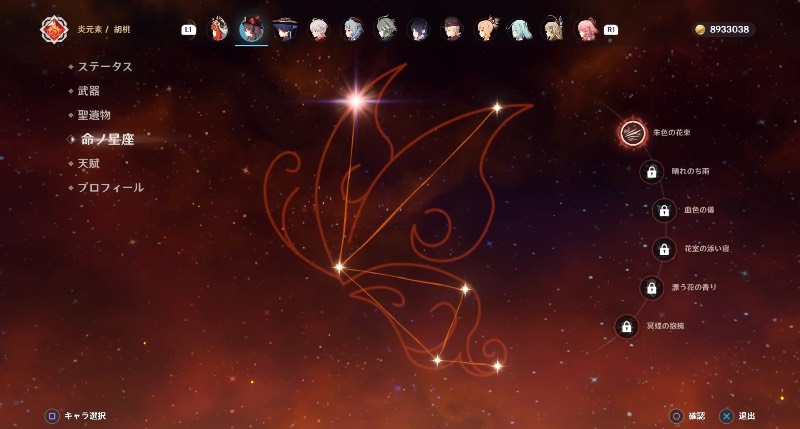This screenshot has width=800, height=429.
Task: Select the grey-green haired character portrait
Action: pyautogui.click(x=385, y=29)
